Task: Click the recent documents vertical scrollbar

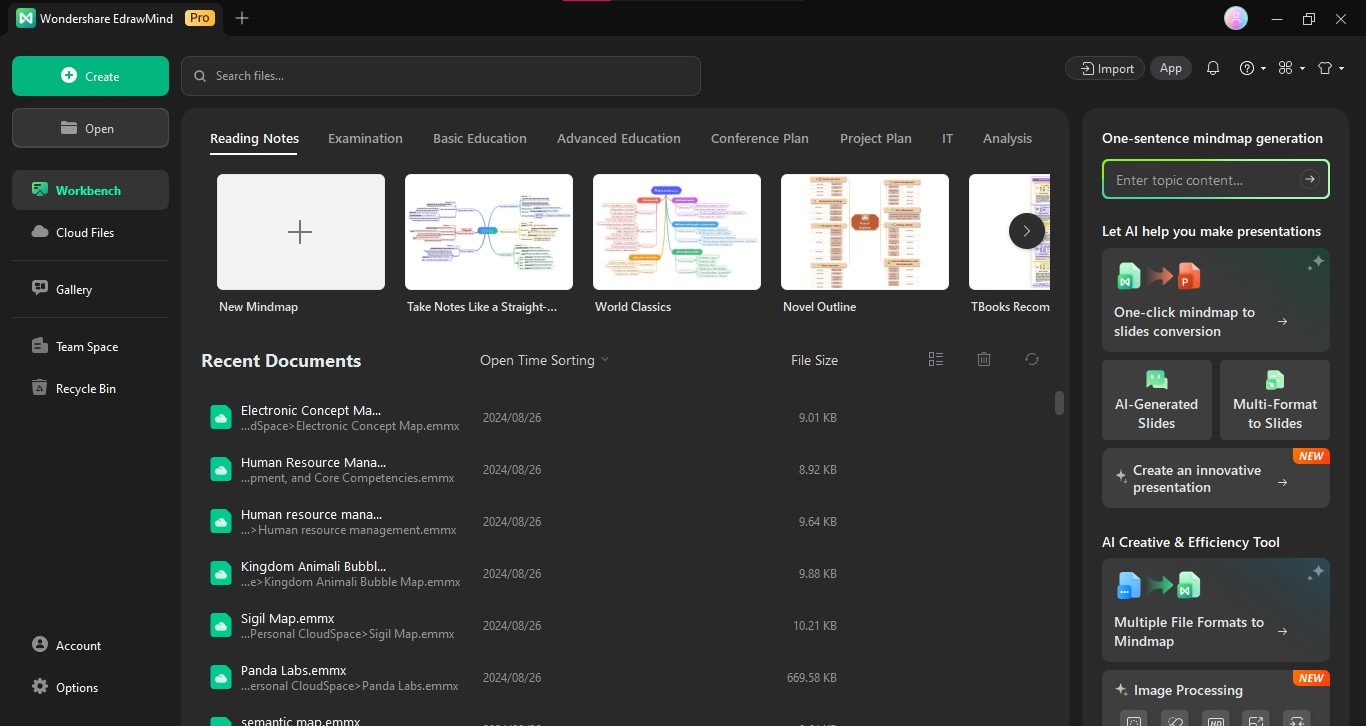Action: pos(1059,403)
